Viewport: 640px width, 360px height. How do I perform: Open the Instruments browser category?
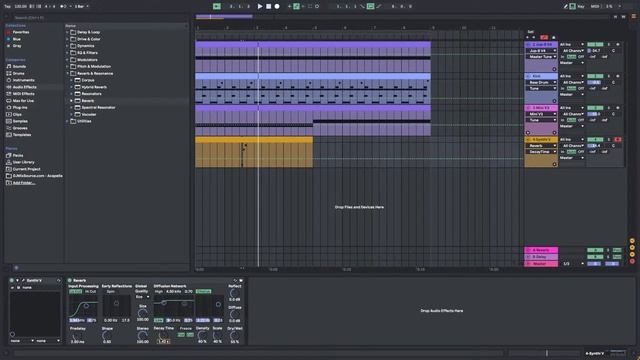pos(23,80)
